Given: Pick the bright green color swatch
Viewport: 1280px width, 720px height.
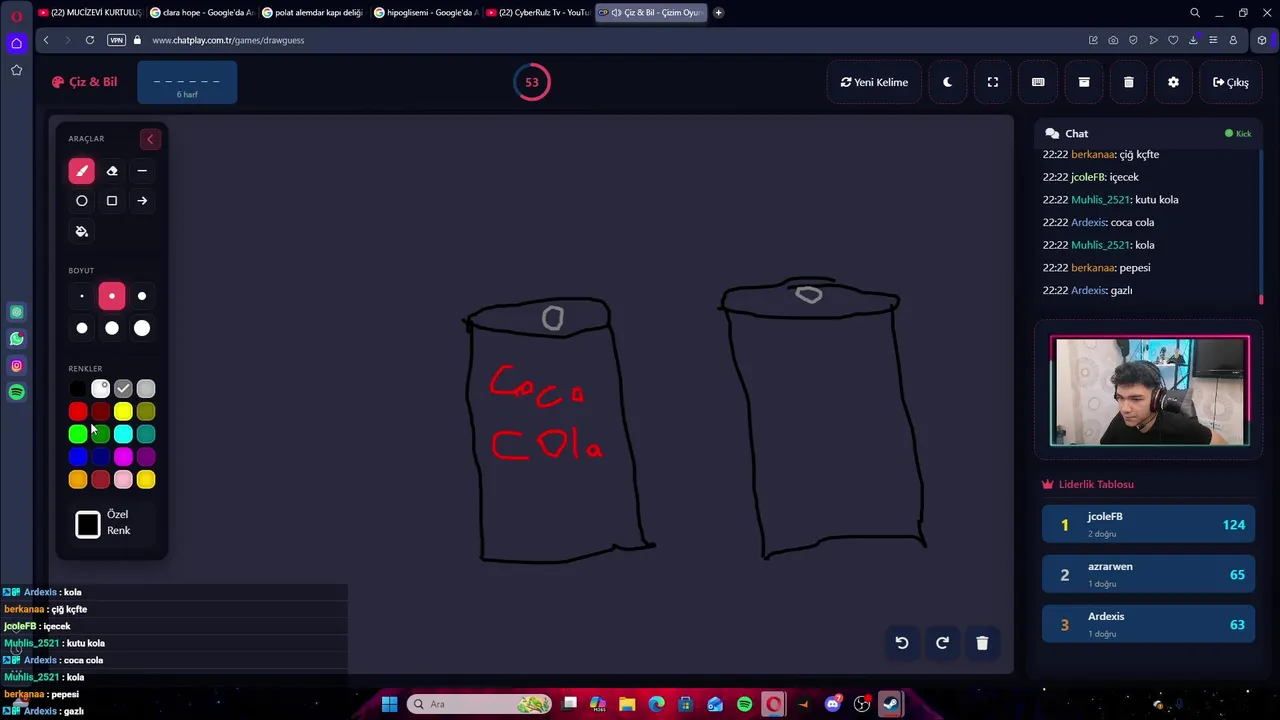Looking at the screenshot, I should tap(78, 434).
